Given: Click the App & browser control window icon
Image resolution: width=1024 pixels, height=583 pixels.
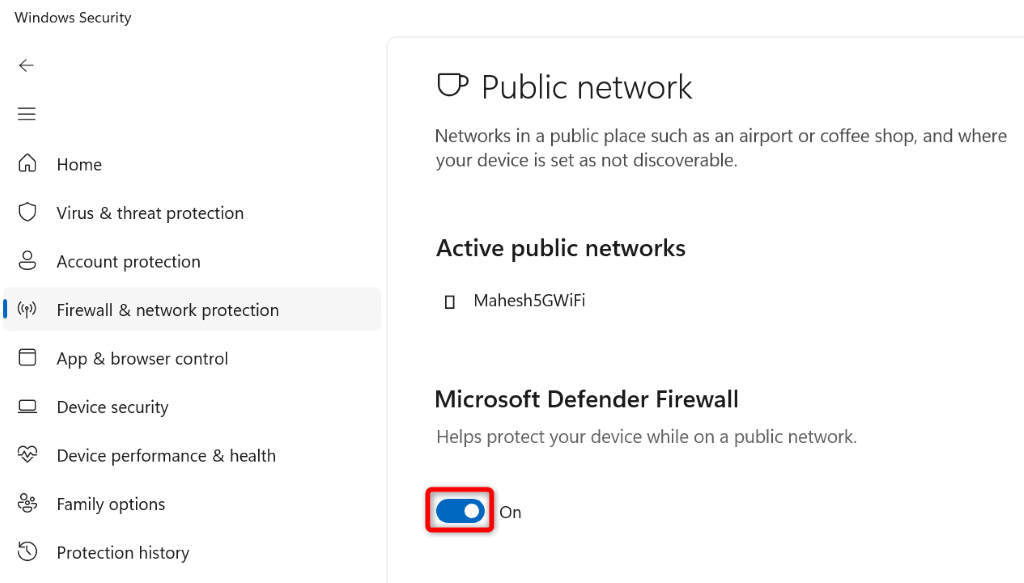Looking at the screenshot, I should tap(28, 358).
